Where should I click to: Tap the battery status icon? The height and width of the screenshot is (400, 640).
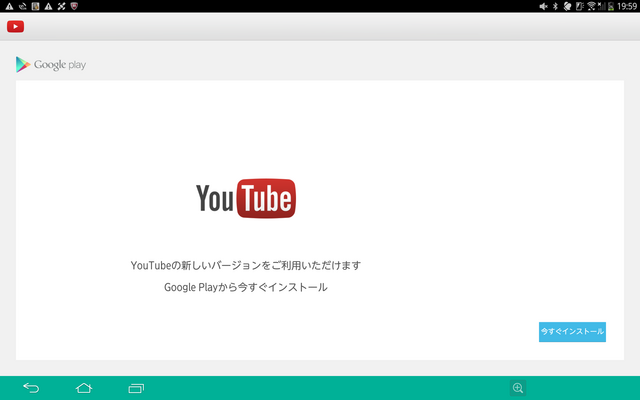tap(611, 6)
